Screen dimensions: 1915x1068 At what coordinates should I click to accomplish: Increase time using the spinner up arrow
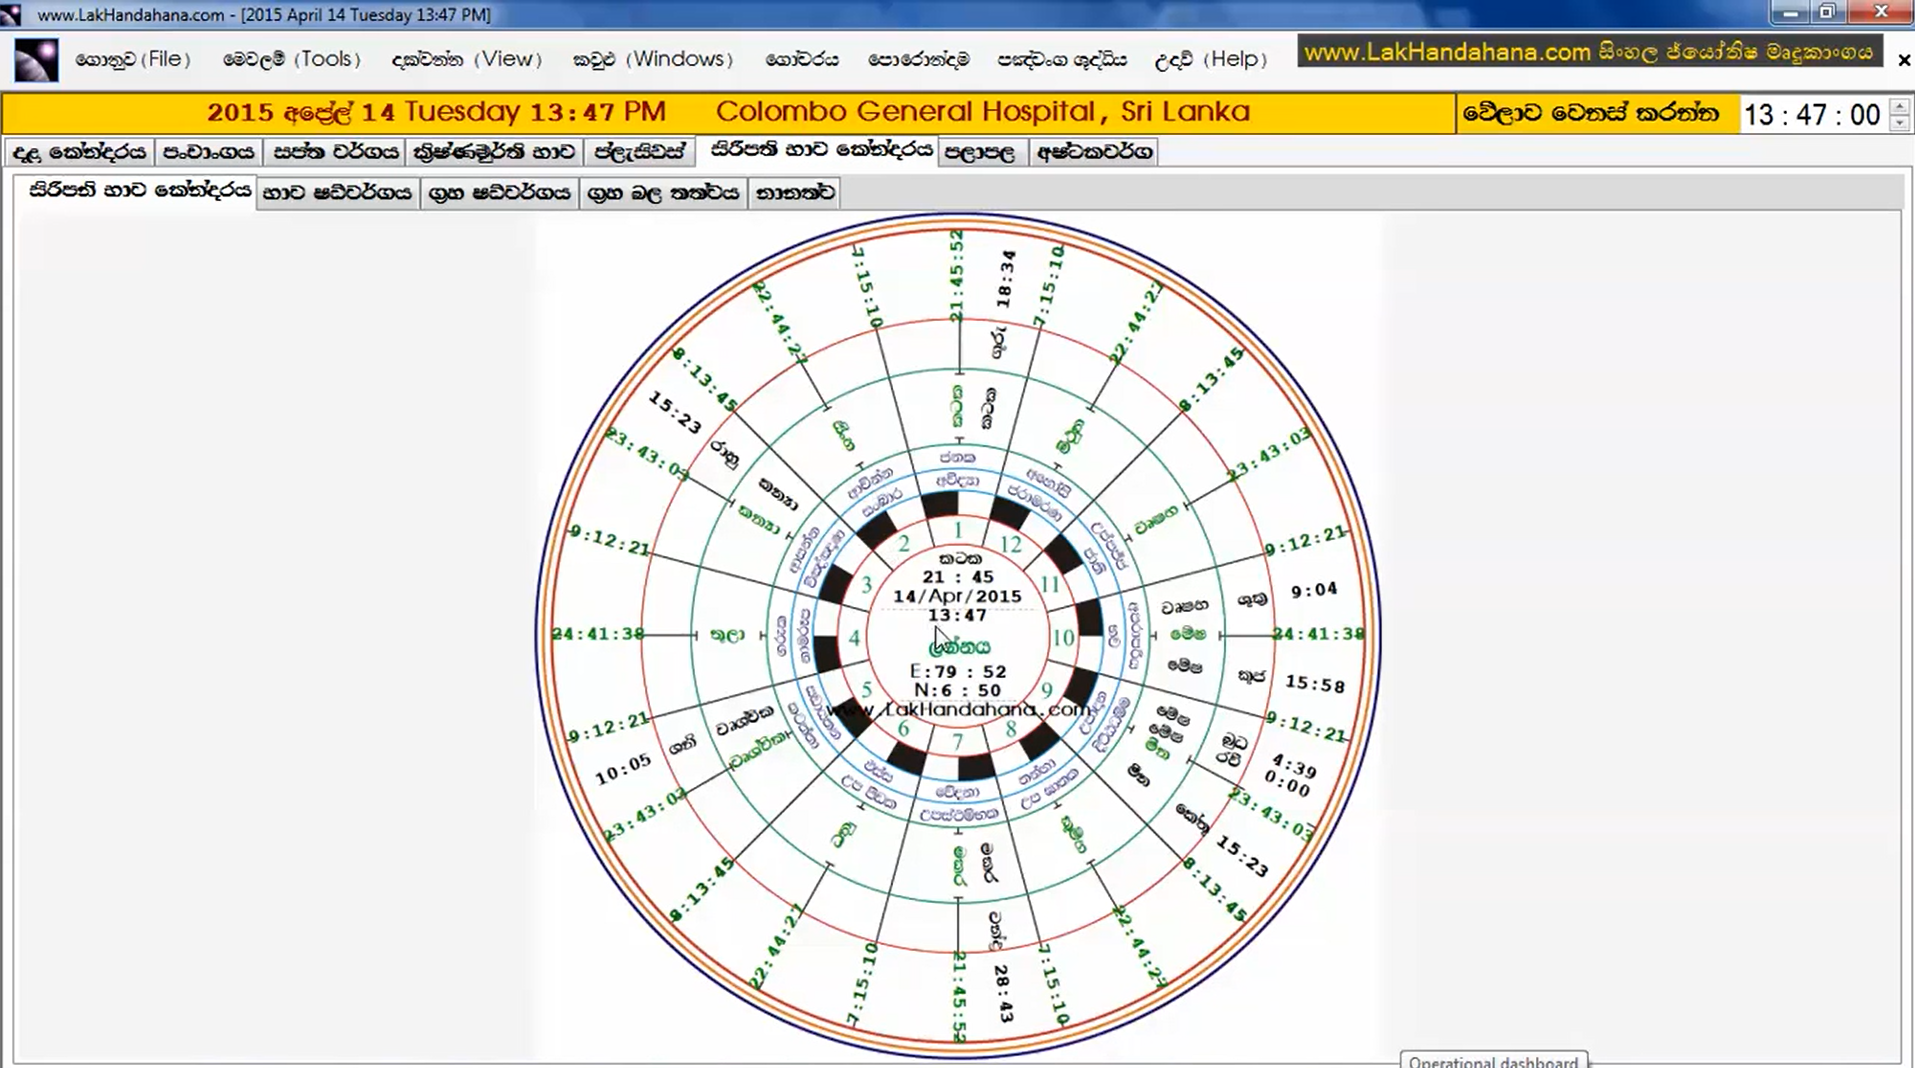(1900, 106)
